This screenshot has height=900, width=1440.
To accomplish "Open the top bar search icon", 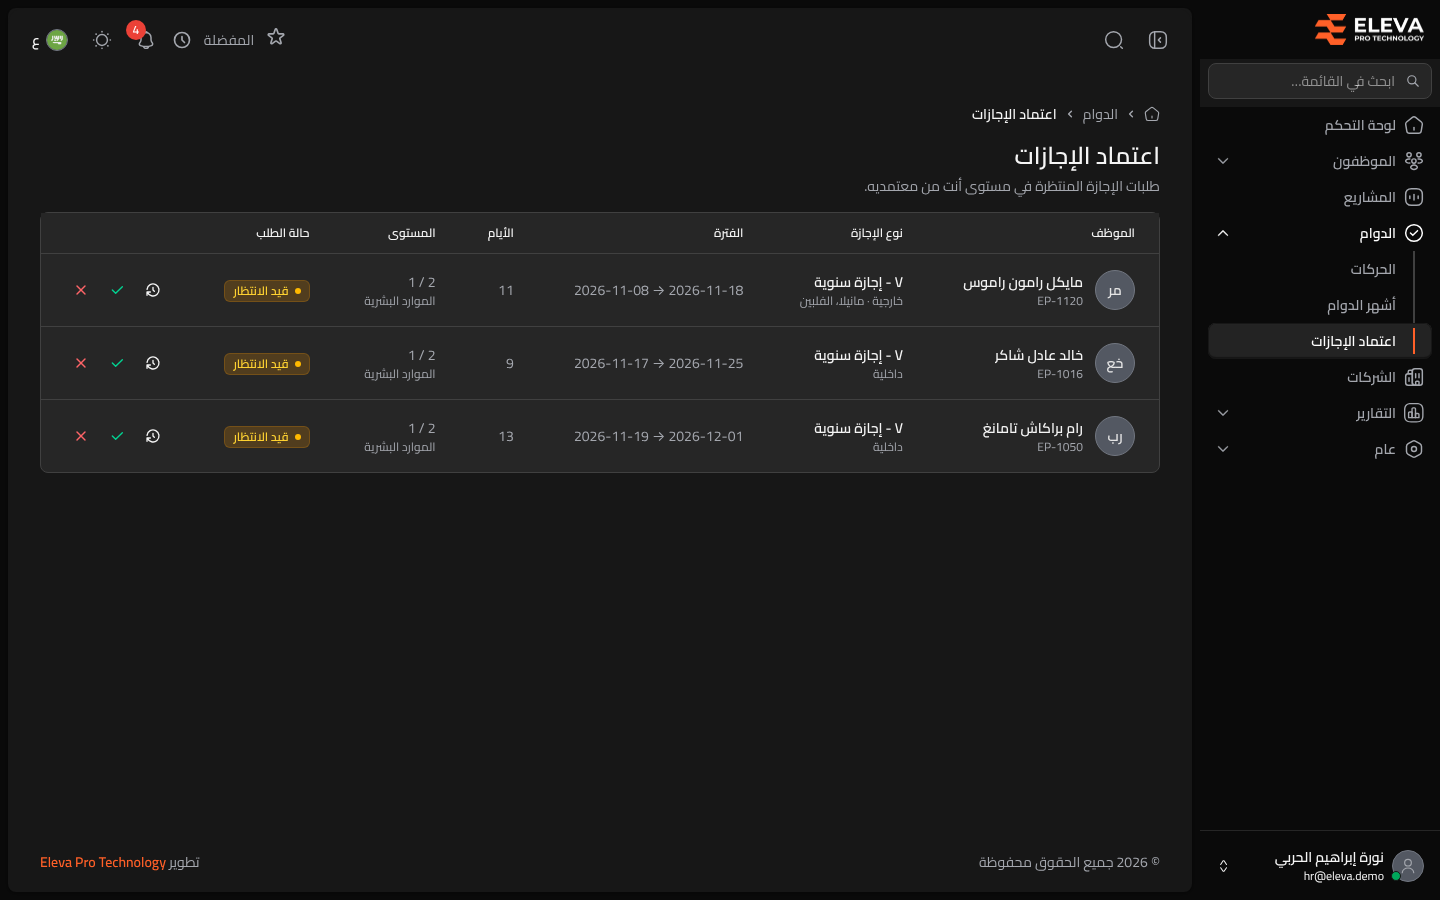I will [x=1114, y=40].
